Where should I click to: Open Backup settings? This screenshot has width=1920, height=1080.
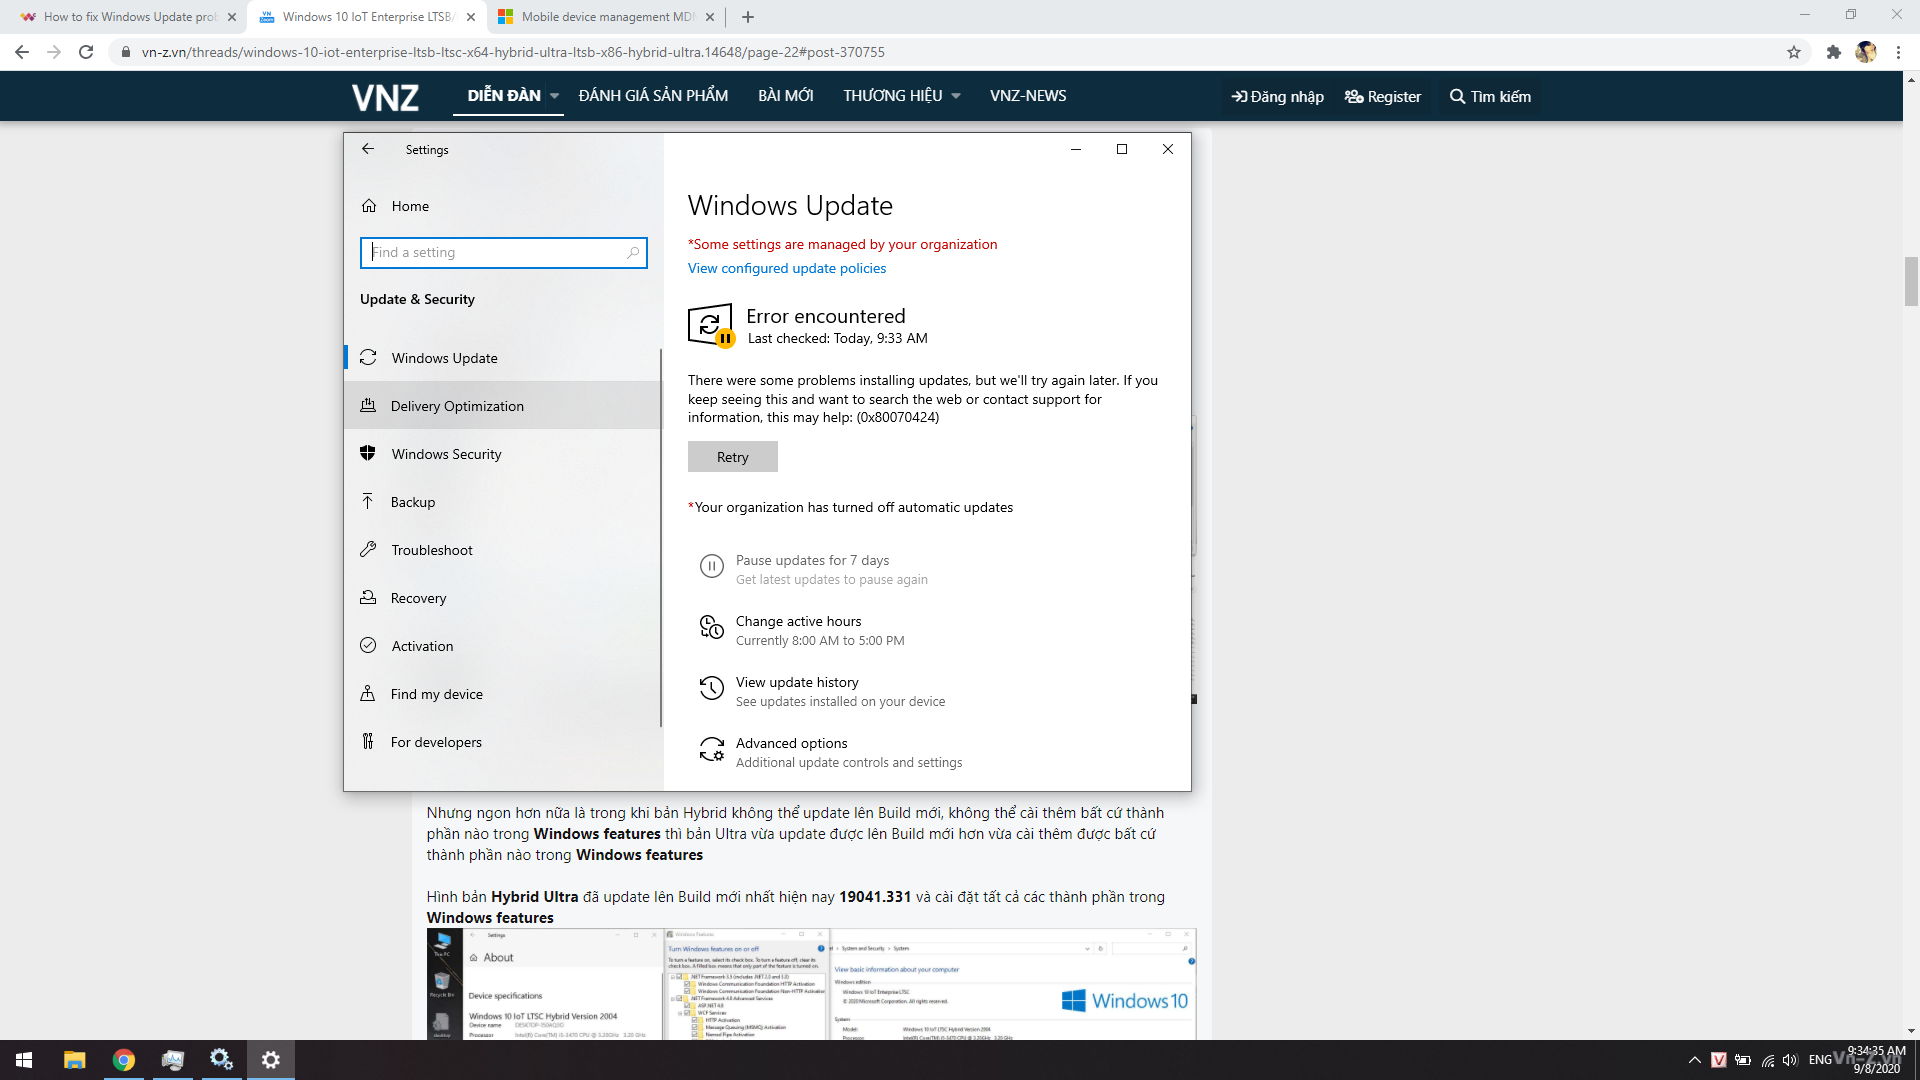click(503, 502)
